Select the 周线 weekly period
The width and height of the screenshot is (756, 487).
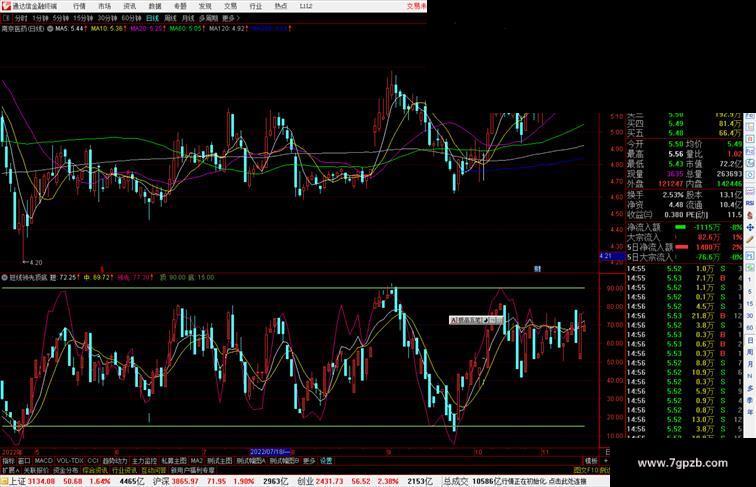coord(170,18)
